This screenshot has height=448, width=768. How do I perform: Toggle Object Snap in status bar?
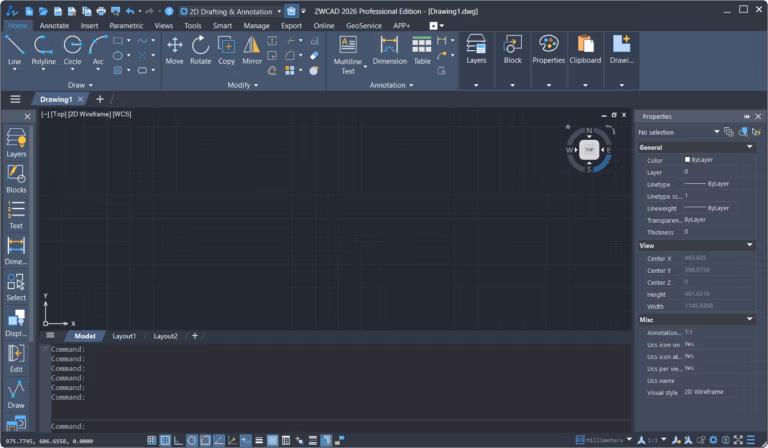[205, 440]
